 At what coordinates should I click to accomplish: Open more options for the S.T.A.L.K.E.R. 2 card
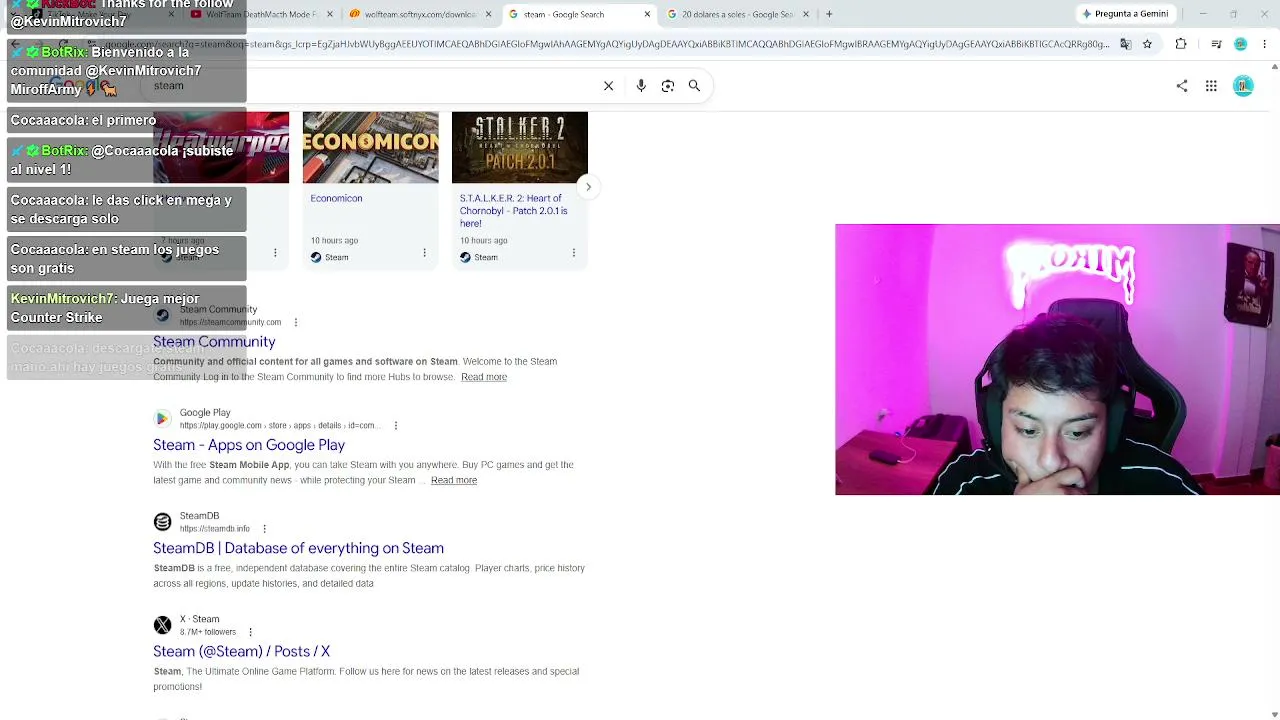pos(573,253)
